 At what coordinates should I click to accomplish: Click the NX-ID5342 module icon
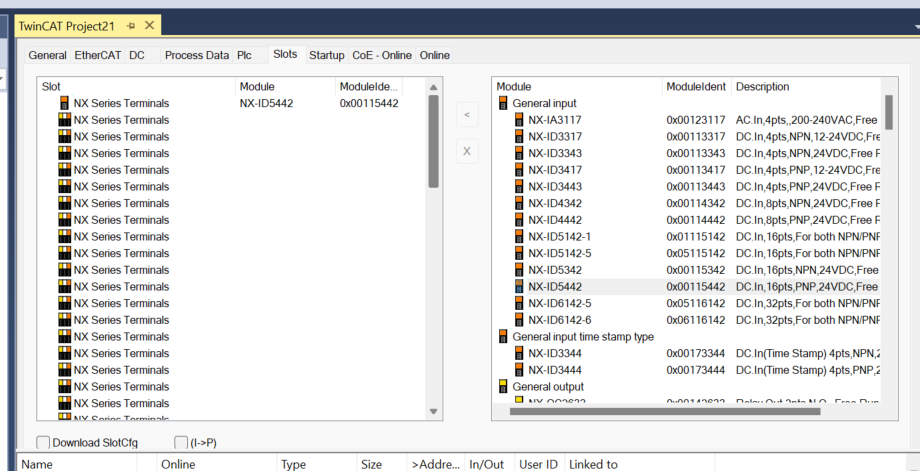(519, 270)
